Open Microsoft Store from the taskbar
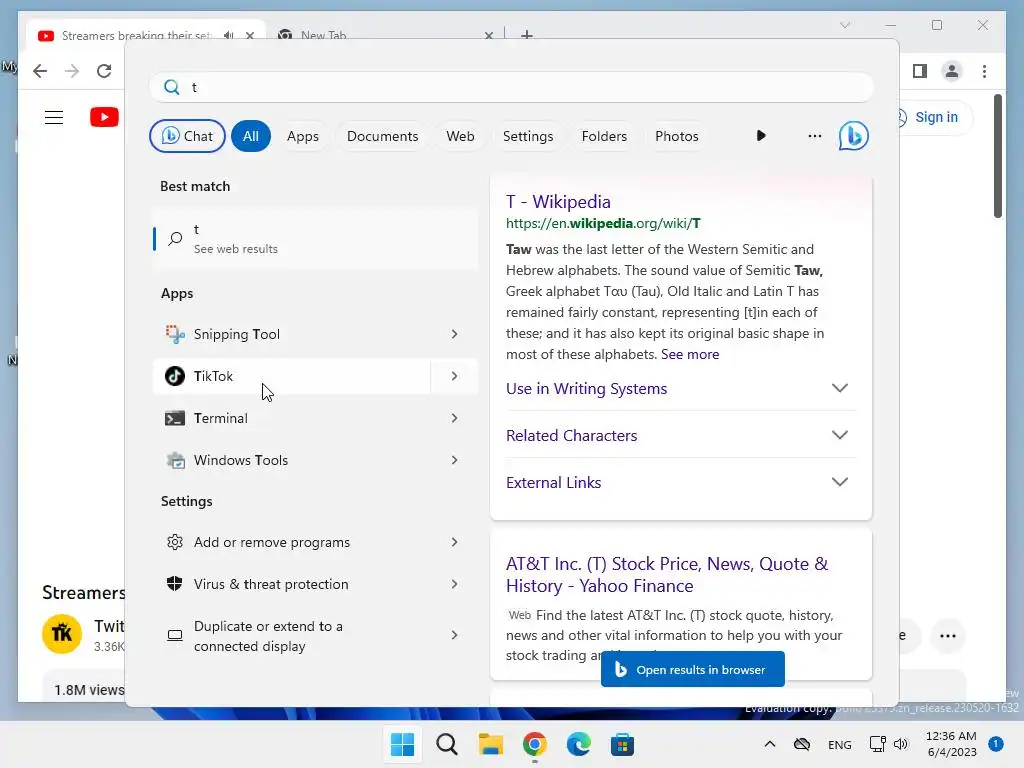 pyautogui.click(x=622, y=744)
